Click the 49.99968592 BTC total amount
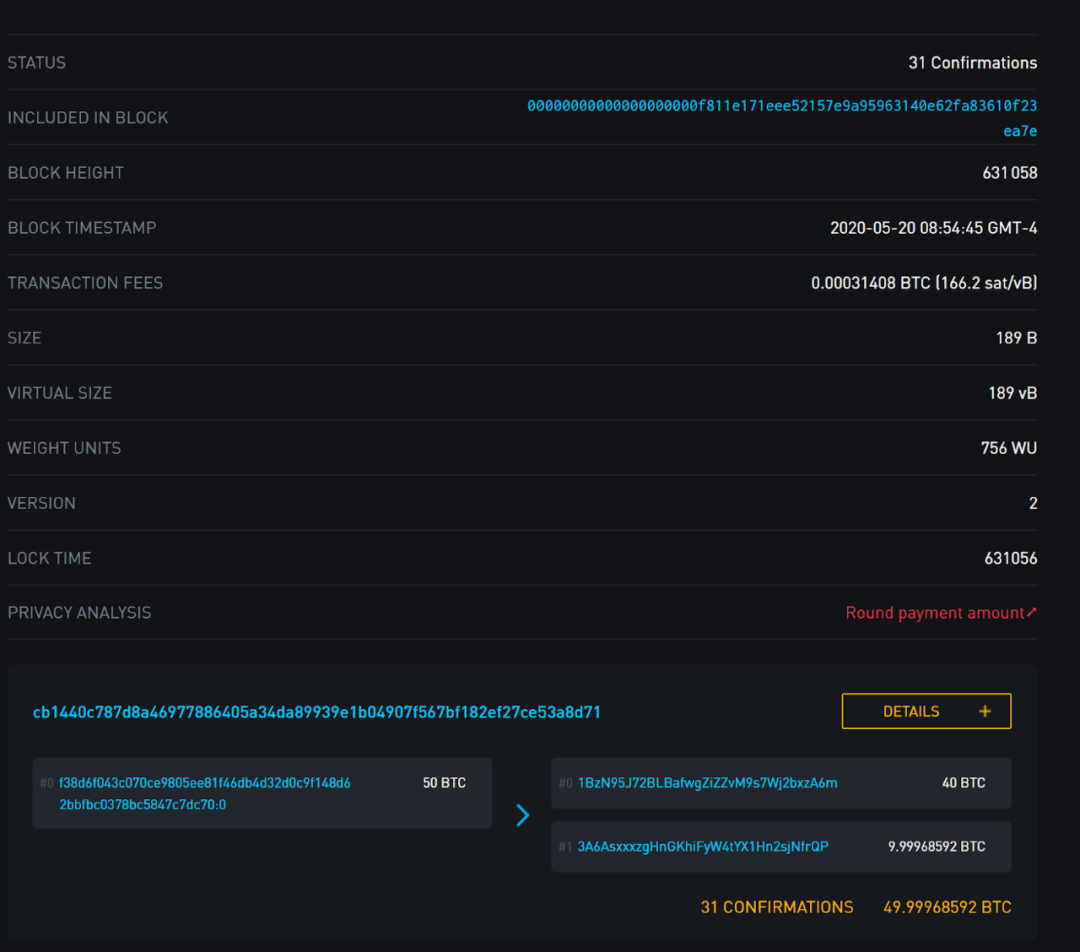Image resolution: width=1080 pixels, height=952 pixels. [947, 908]
